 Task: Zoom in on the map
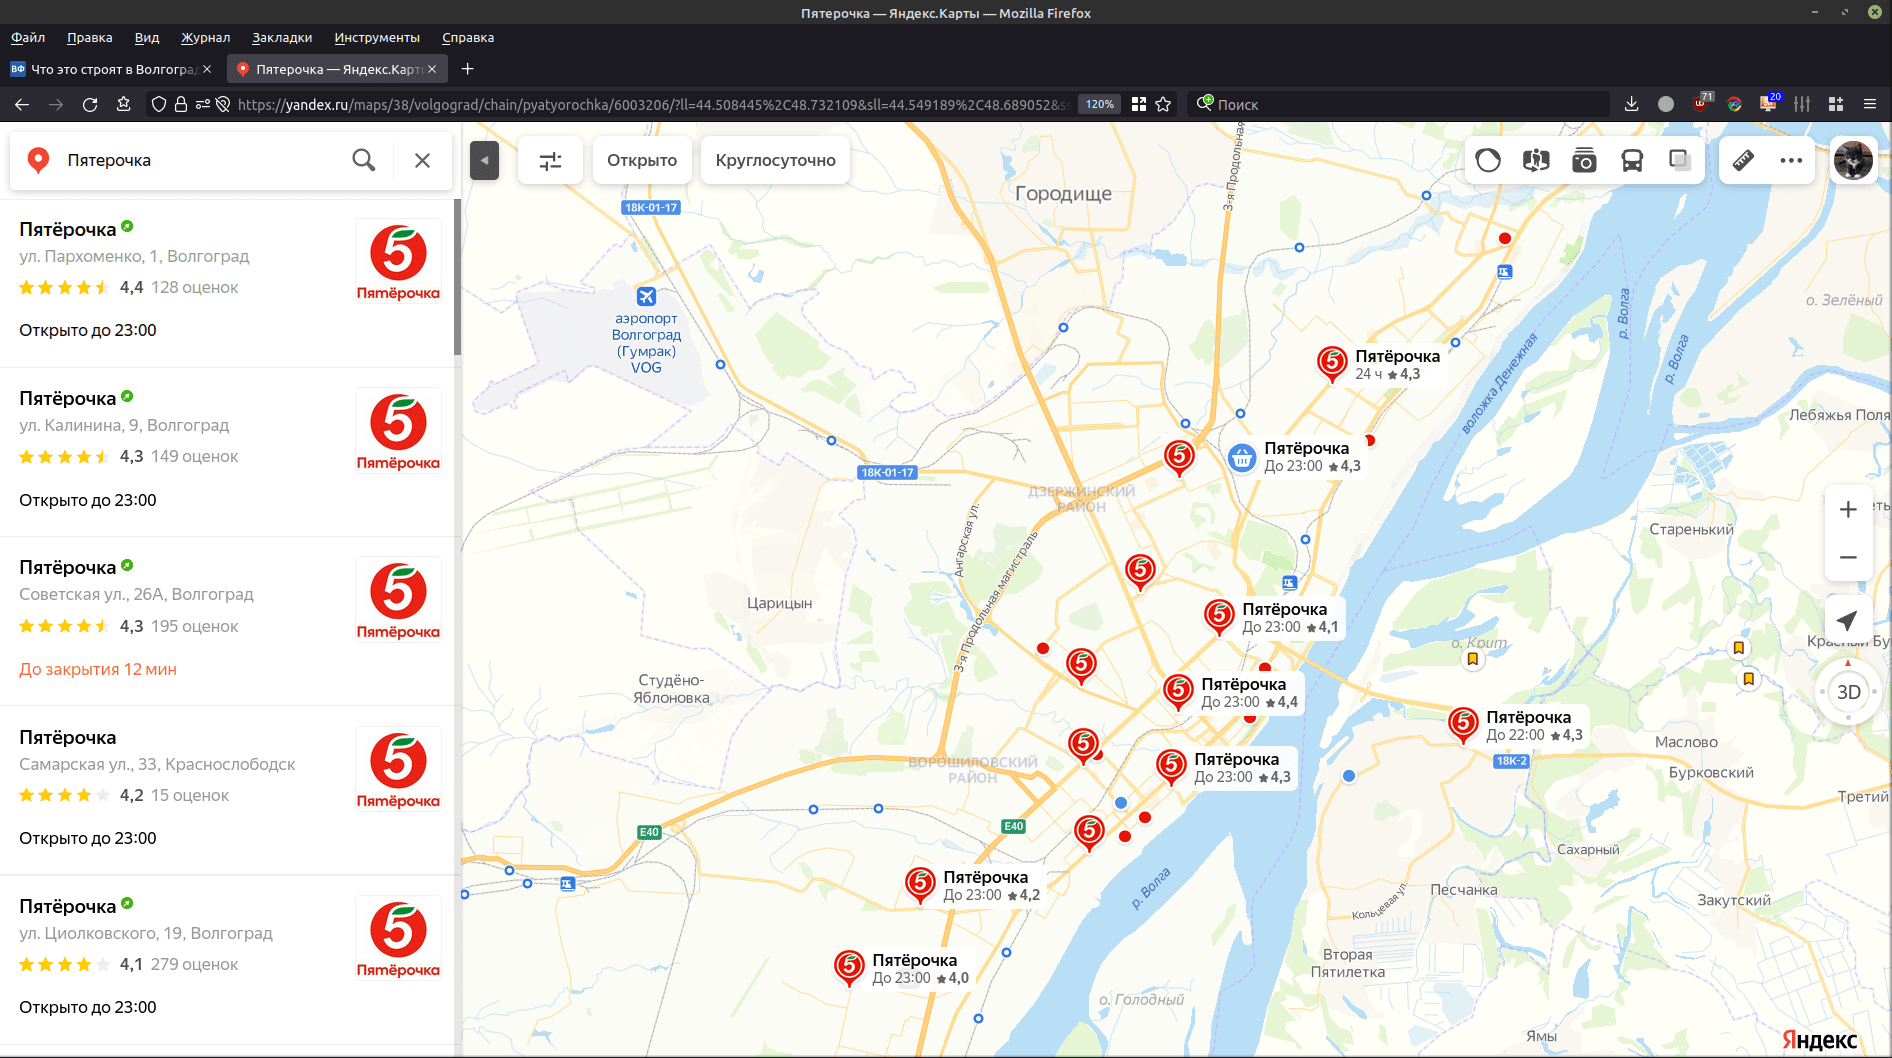click(x=1848, y=509)
